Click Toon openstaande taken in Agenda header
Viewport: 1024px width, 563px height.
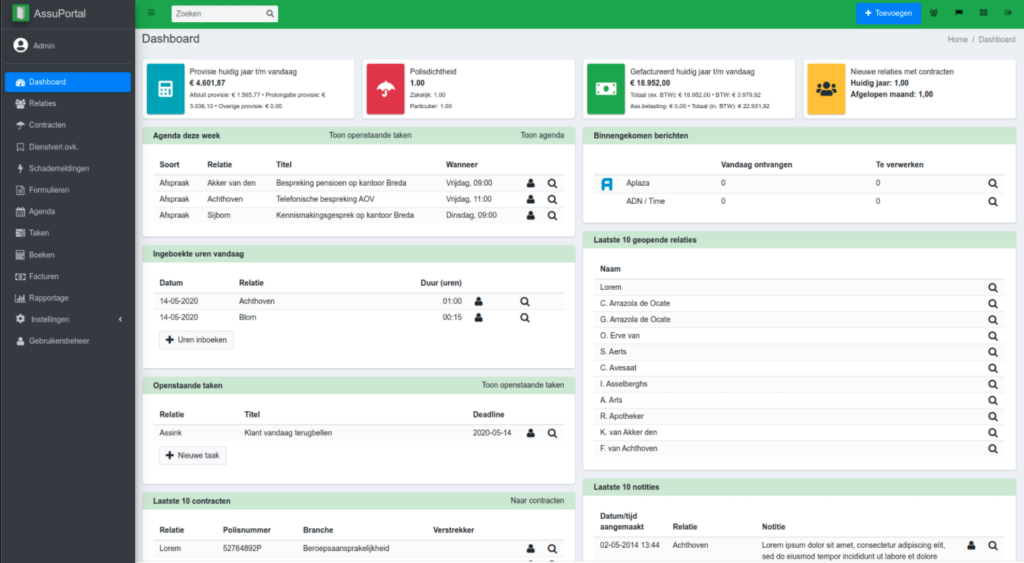(370, 135)
